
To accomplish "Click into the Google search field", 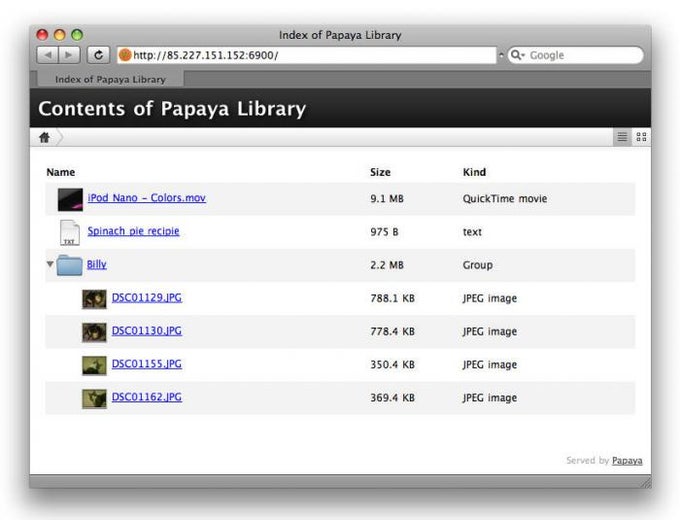I will (x=575, y=55).
